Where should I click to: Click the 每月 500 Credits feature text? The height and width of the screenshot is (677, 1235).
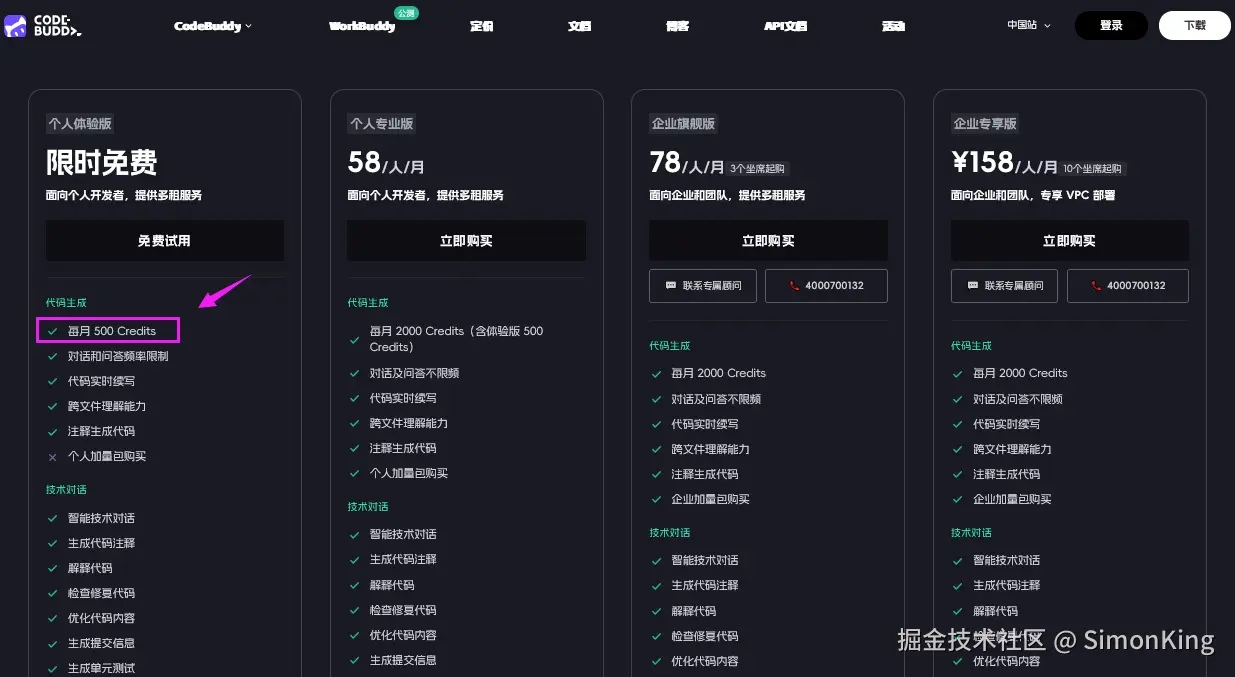pyautogui.click(x=112, y=331)
